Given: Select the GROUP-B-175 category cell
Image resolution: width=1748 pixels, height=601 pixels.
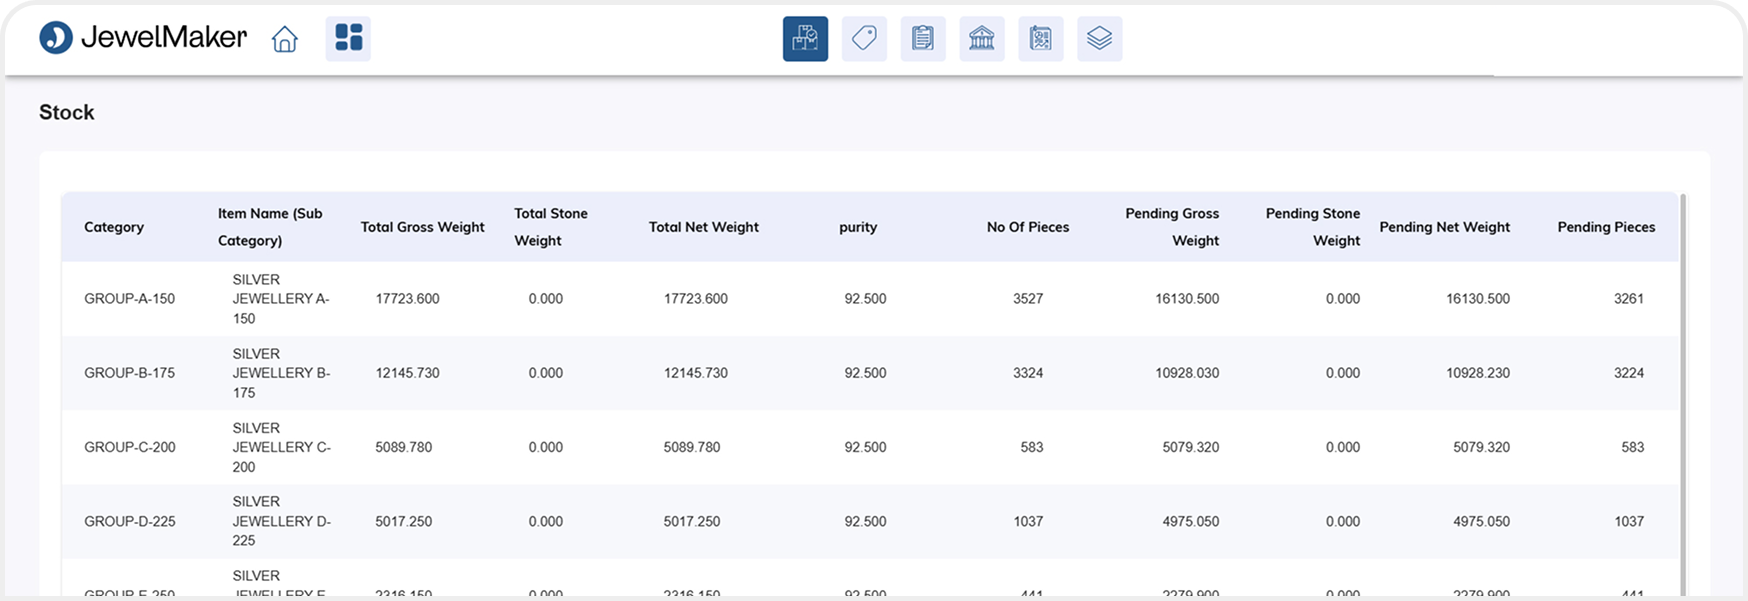Looking at the screenshot, I should tap(130, 373).
